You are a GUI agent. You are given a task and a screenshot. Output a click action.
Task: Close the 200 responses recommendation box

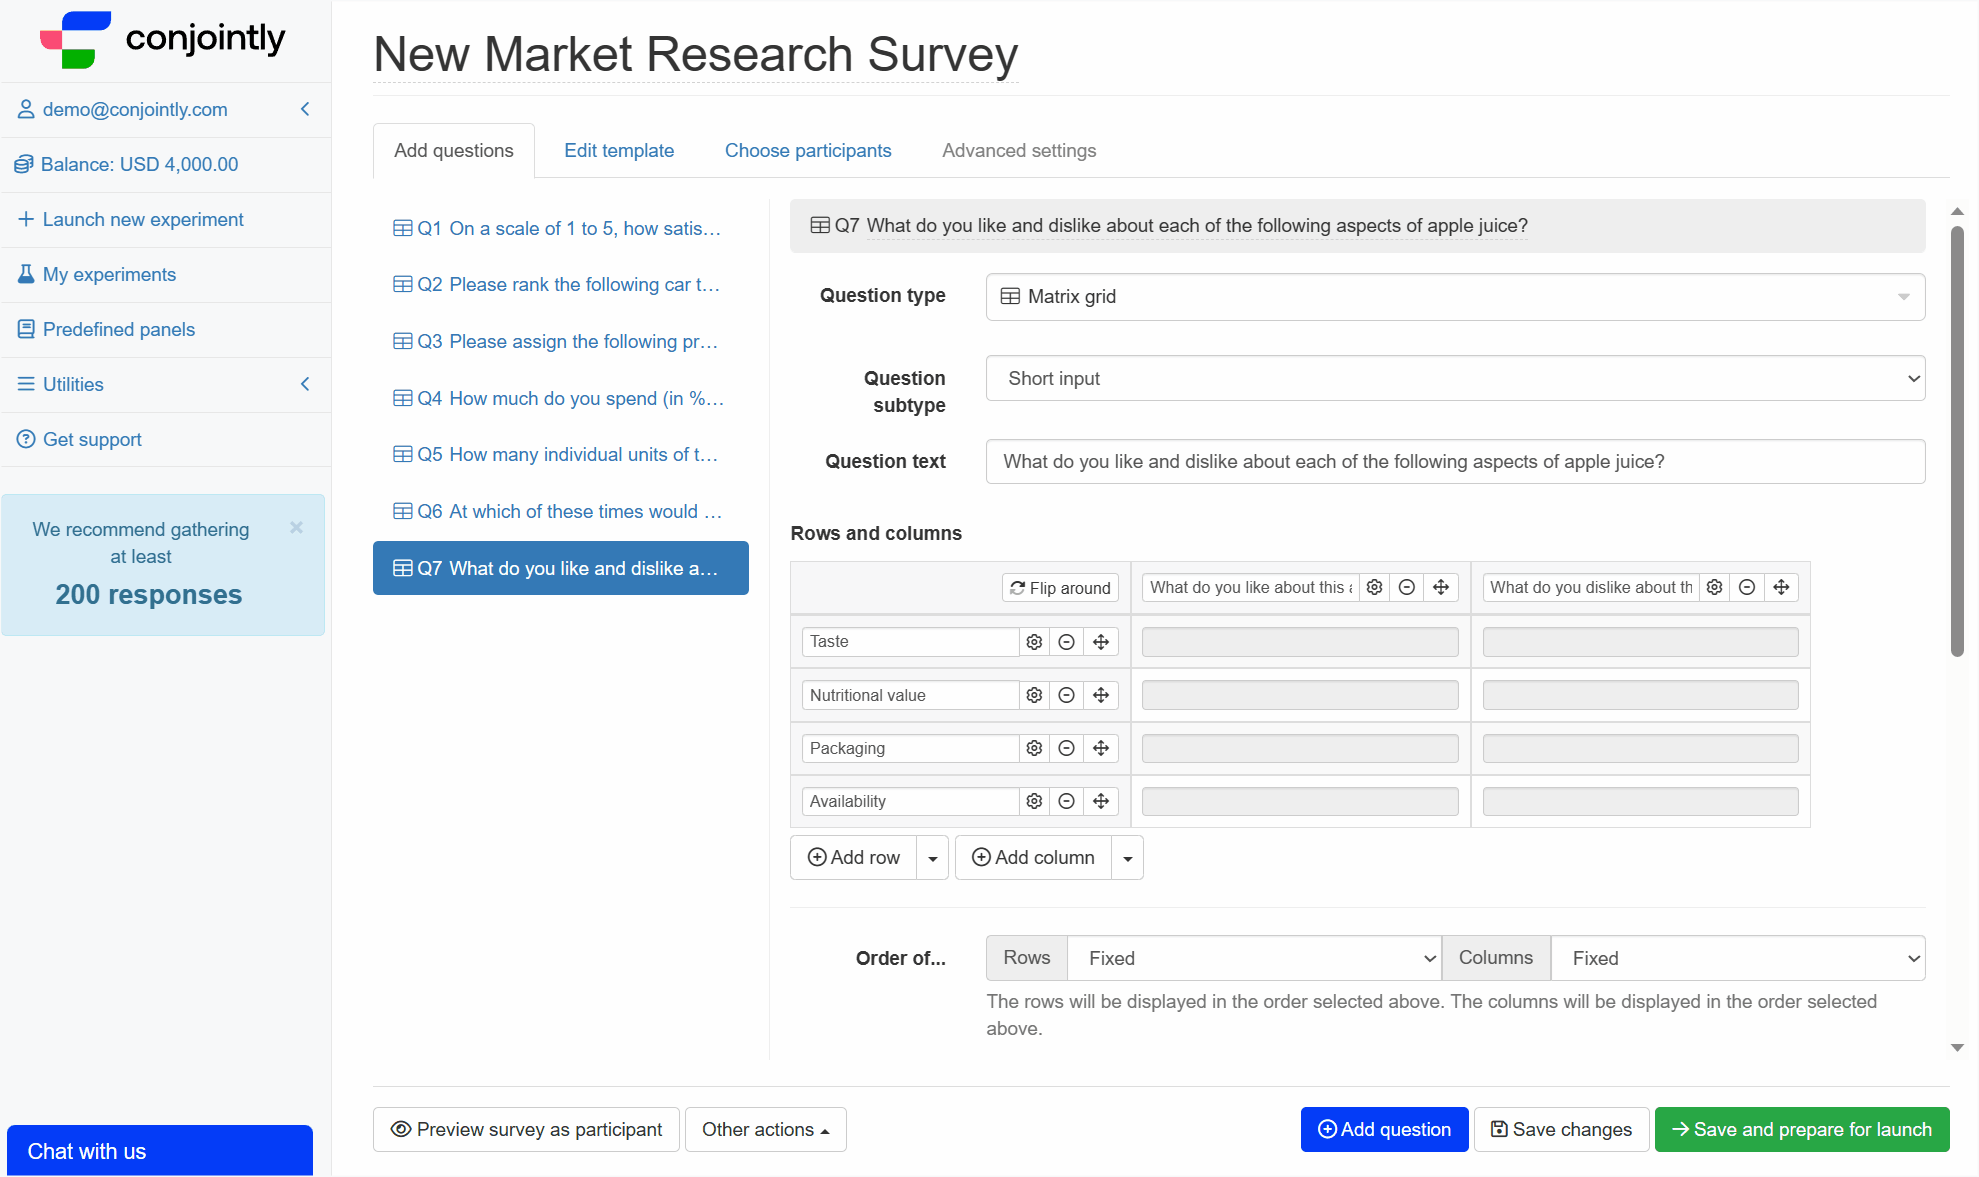click(296, 527)
